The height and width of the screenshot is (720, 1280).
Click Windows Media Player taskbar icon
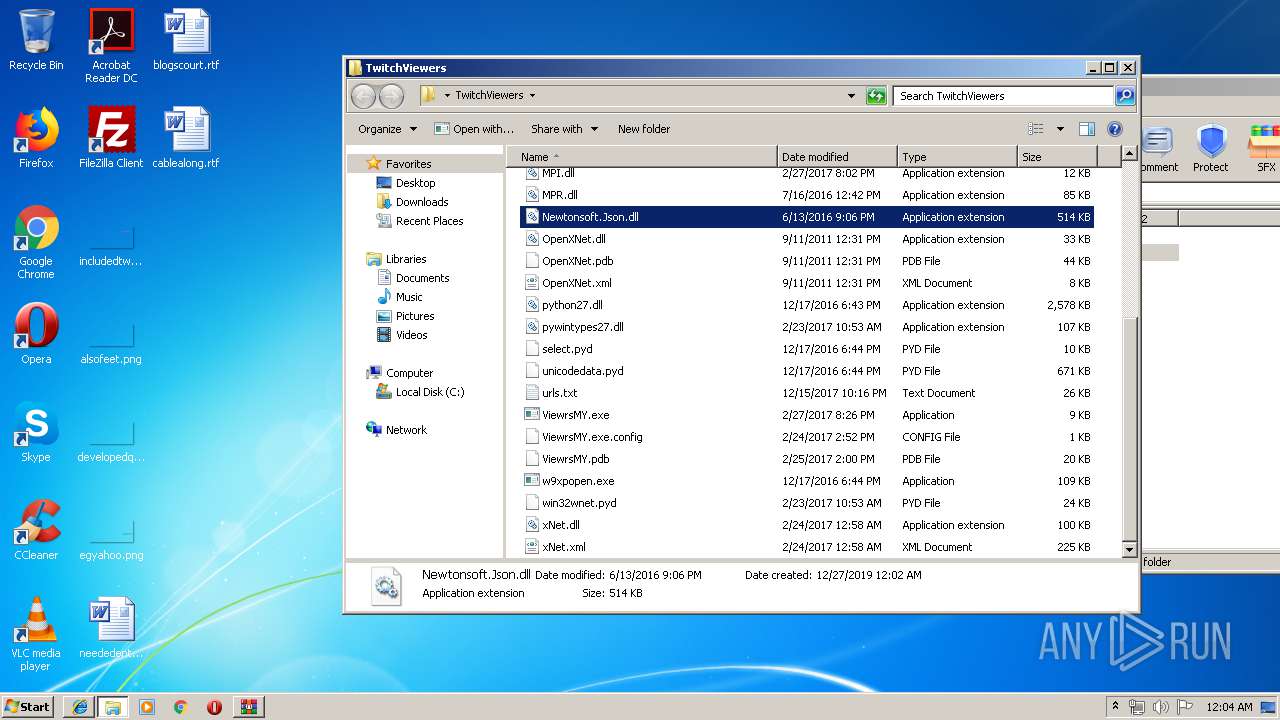147,707
